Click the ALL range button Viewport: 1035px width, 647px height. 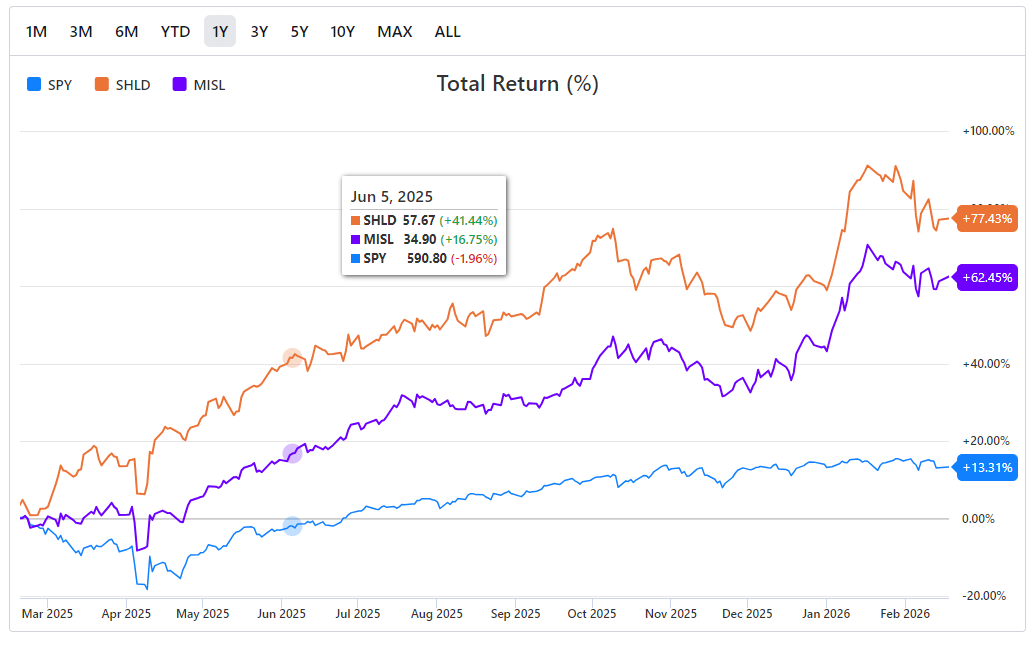(x=448, y=31)
